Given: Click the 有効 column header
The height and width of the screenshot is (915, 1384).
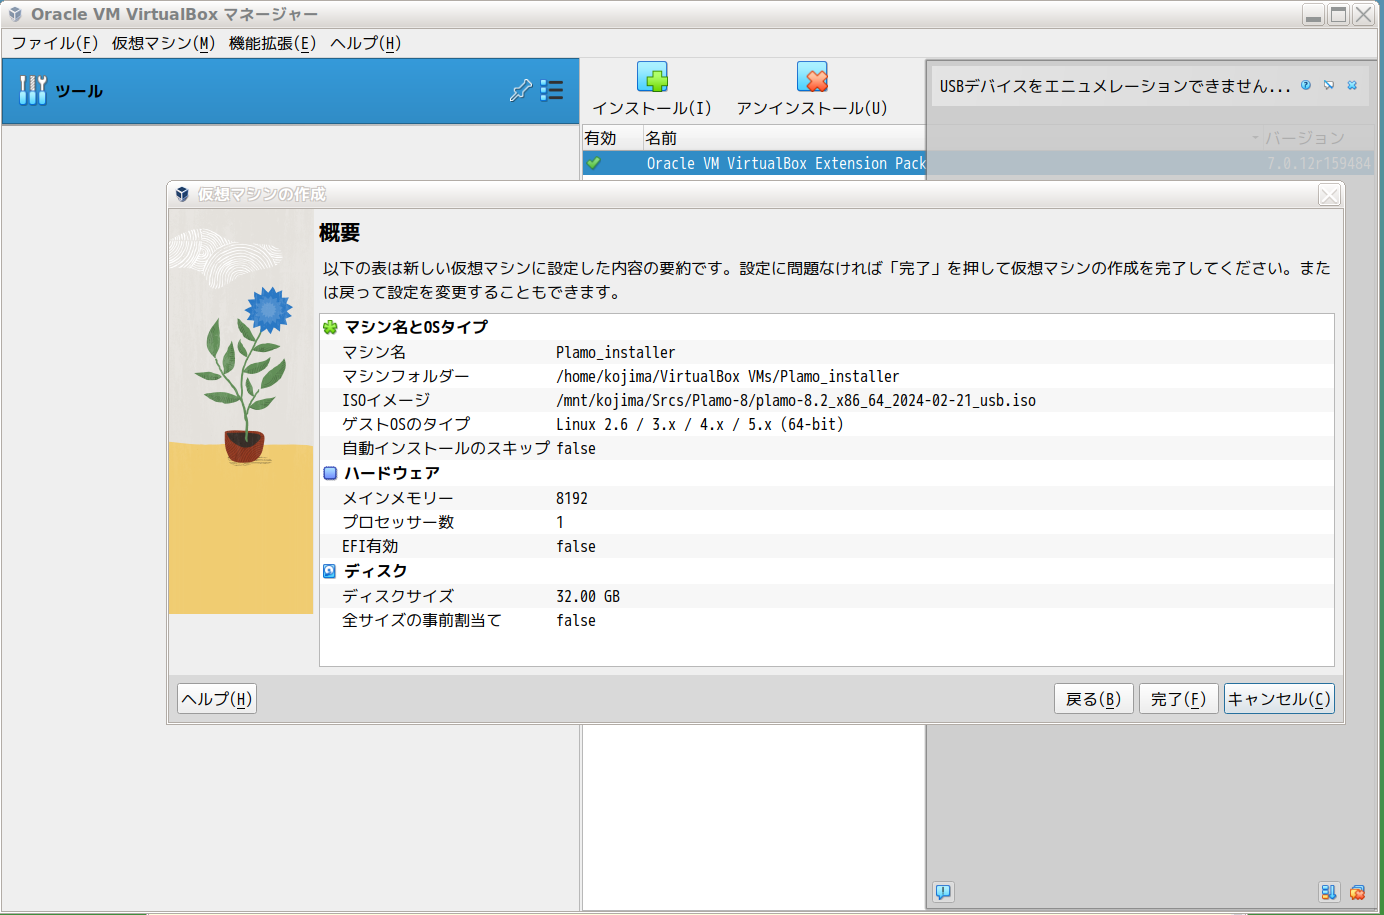Looking at the screenshot, I should 612,138.
